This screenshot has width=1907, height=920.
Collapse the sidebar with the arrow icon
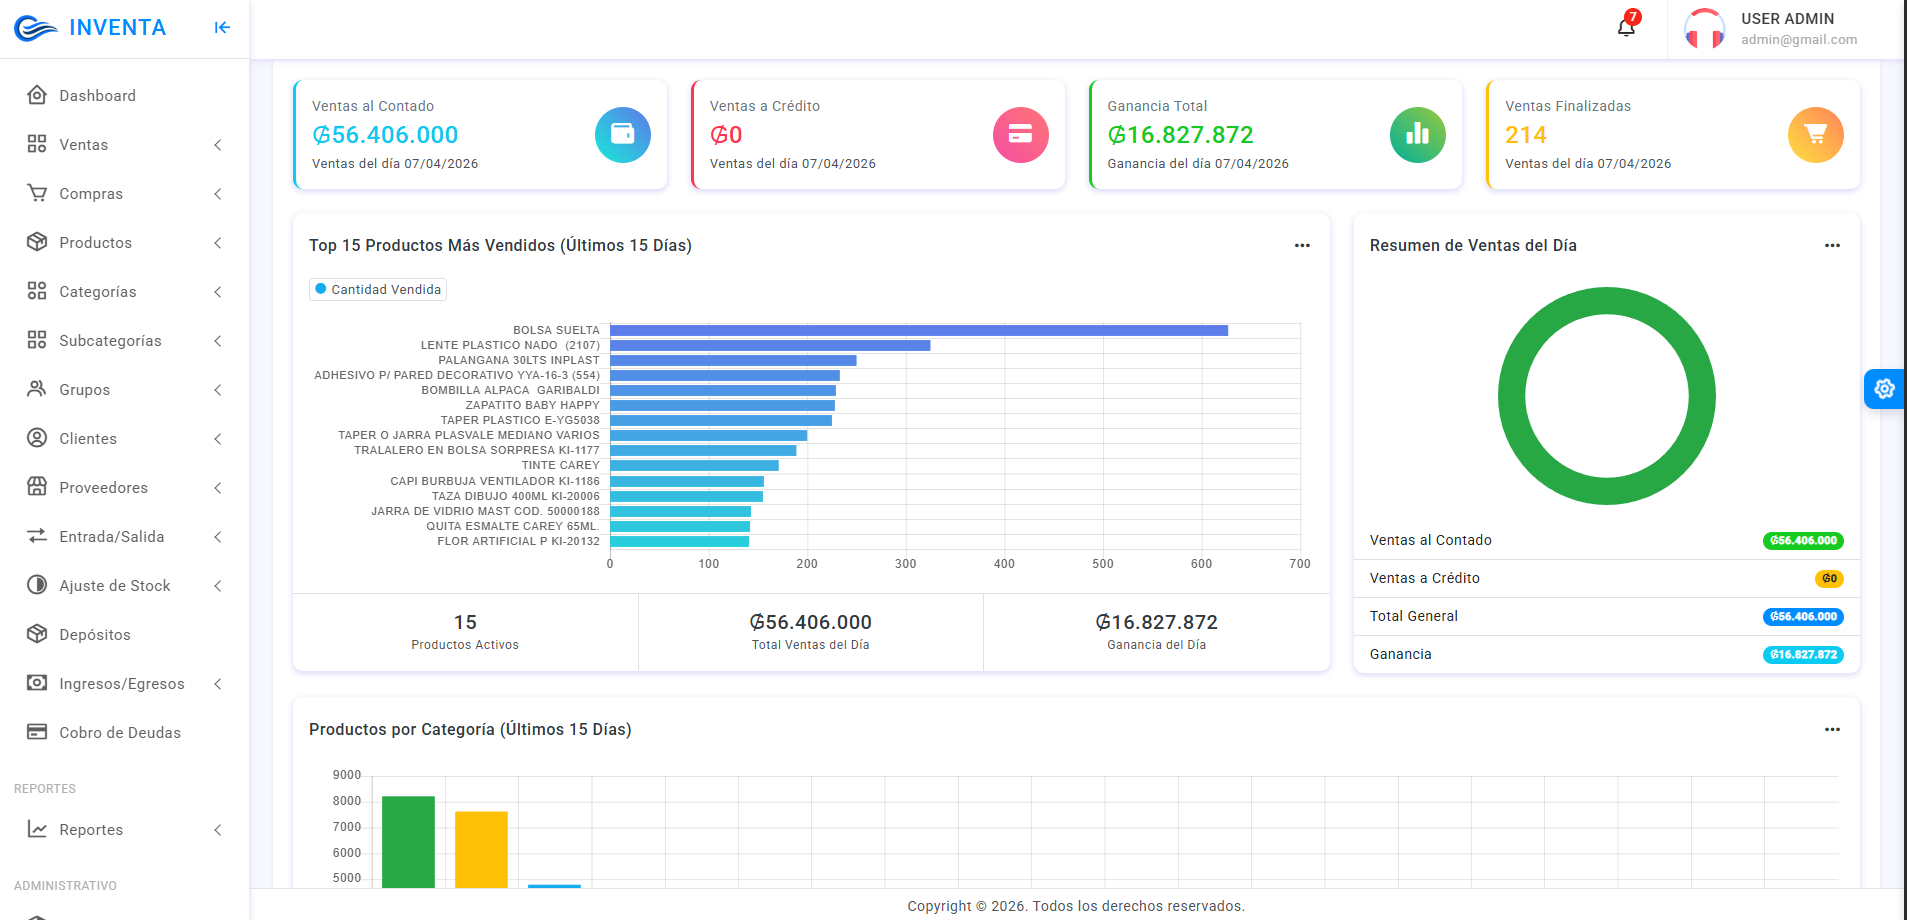[222, 28]
